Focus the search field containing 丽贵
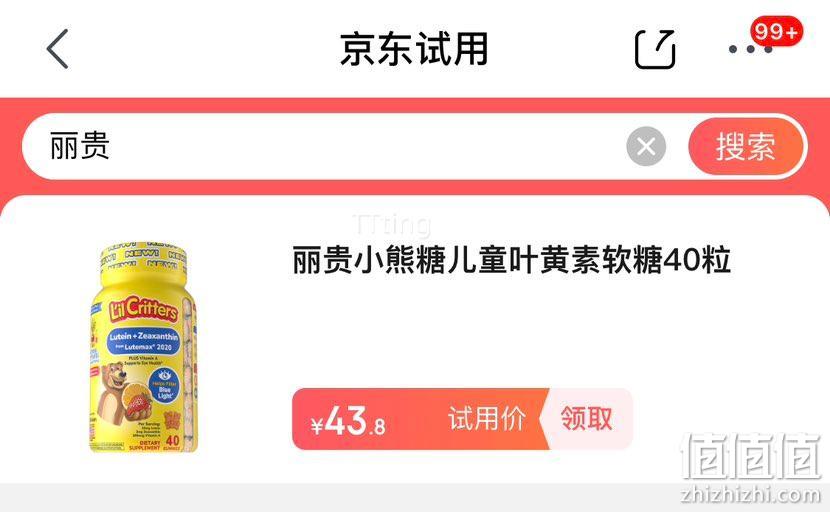This screenshot has height=512, width=830. 323,146
